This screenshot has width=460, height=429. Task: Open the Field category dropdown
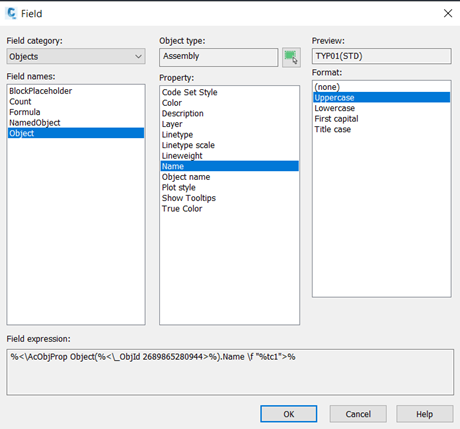pyautogui.click(x=76, y=56)
